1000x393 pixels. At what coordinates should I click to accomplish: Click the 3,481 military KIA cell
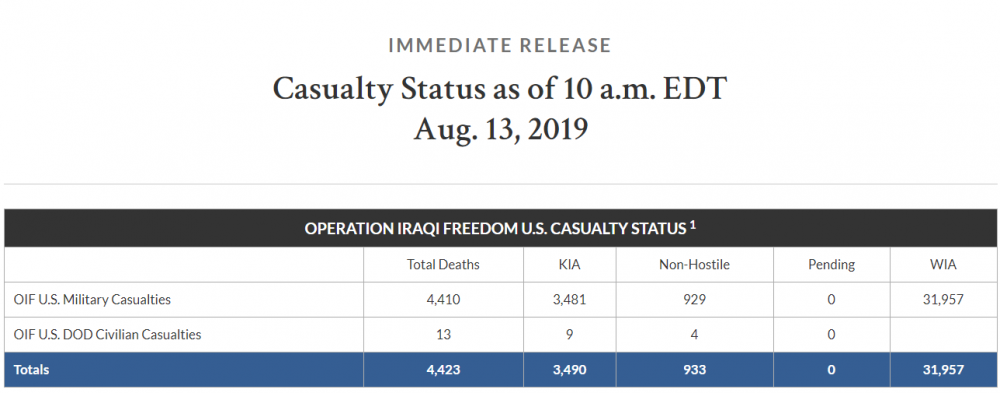pos(569,300)
